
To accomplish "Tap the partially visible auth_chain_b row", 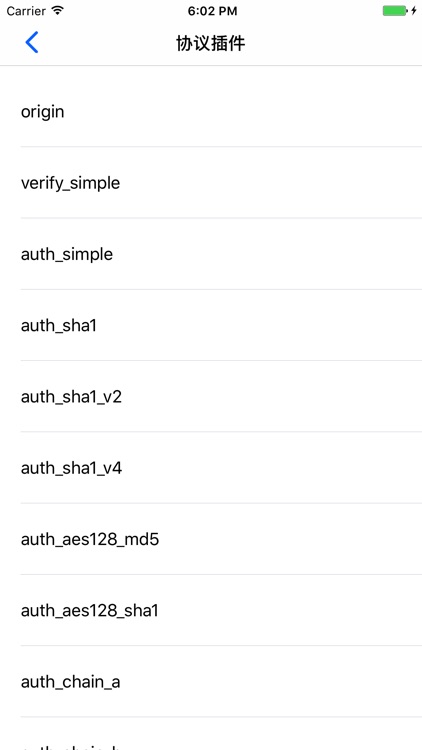I will point(211,734).
